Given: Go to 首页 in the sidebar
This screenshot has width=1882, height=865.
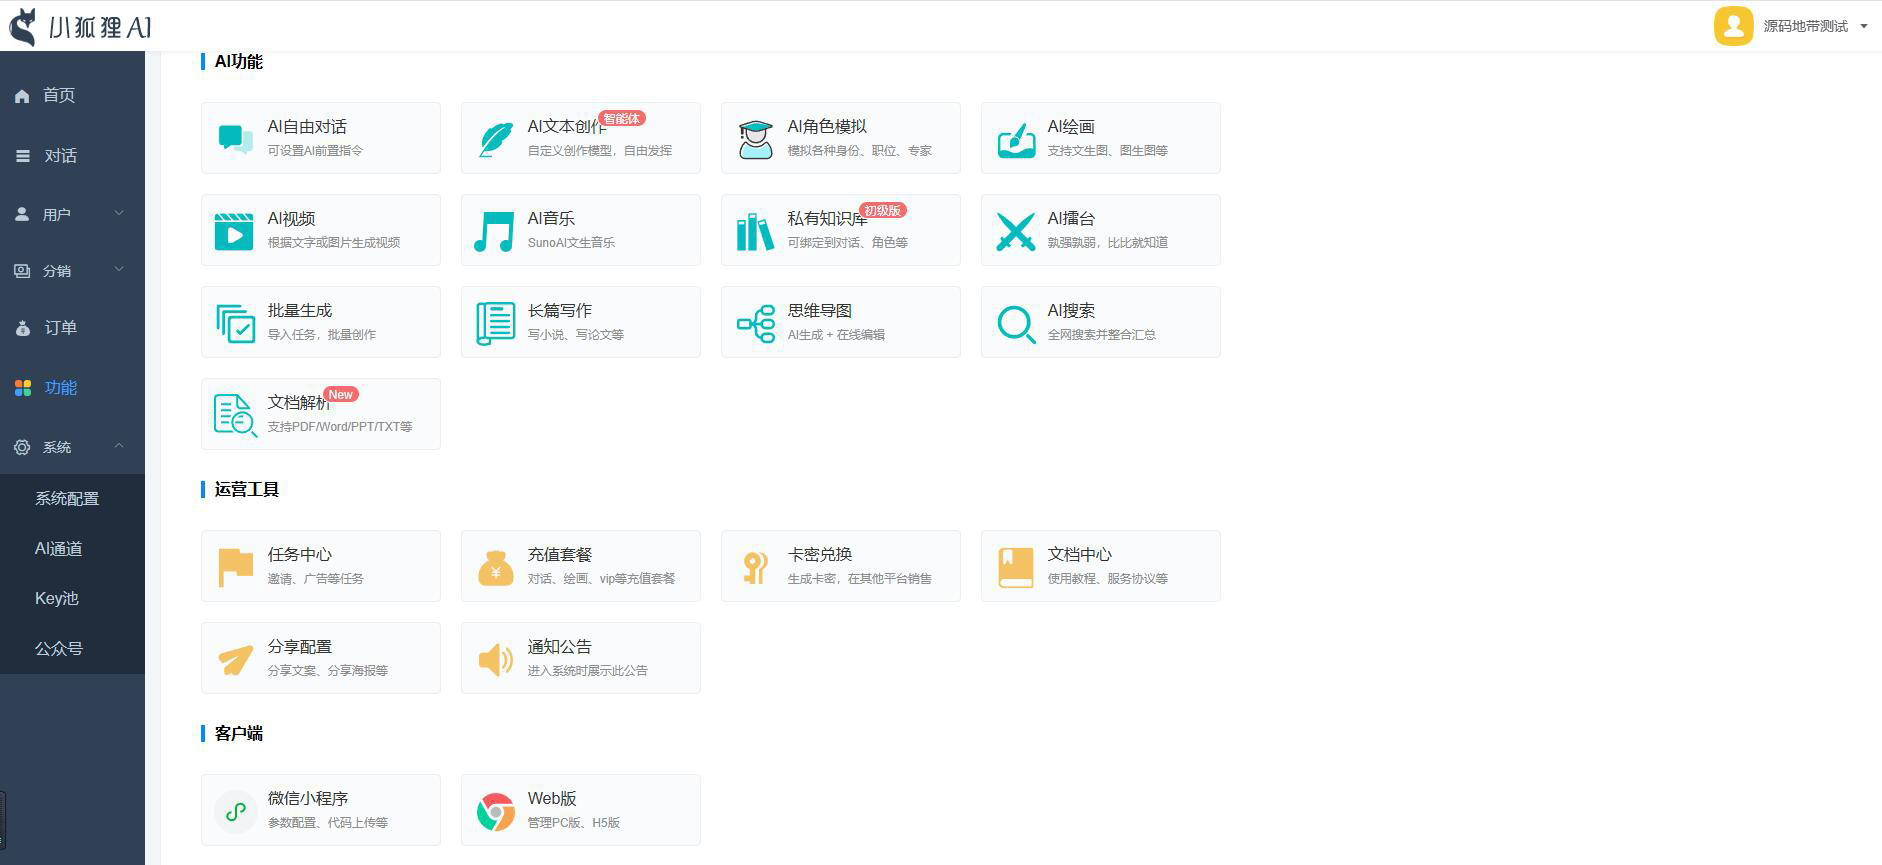Looking at the screenshot, I should [x=59, y=95].
